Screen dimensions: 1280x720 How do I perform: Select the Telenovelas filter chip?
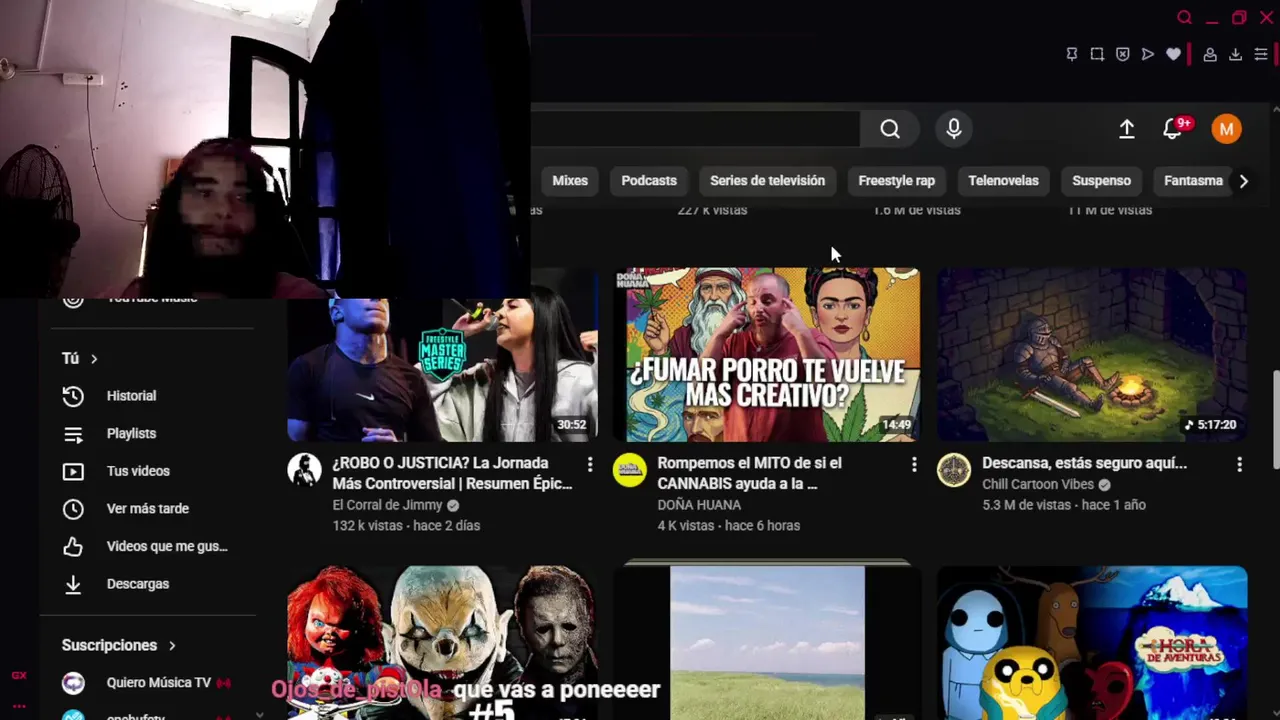point(1003,181)
